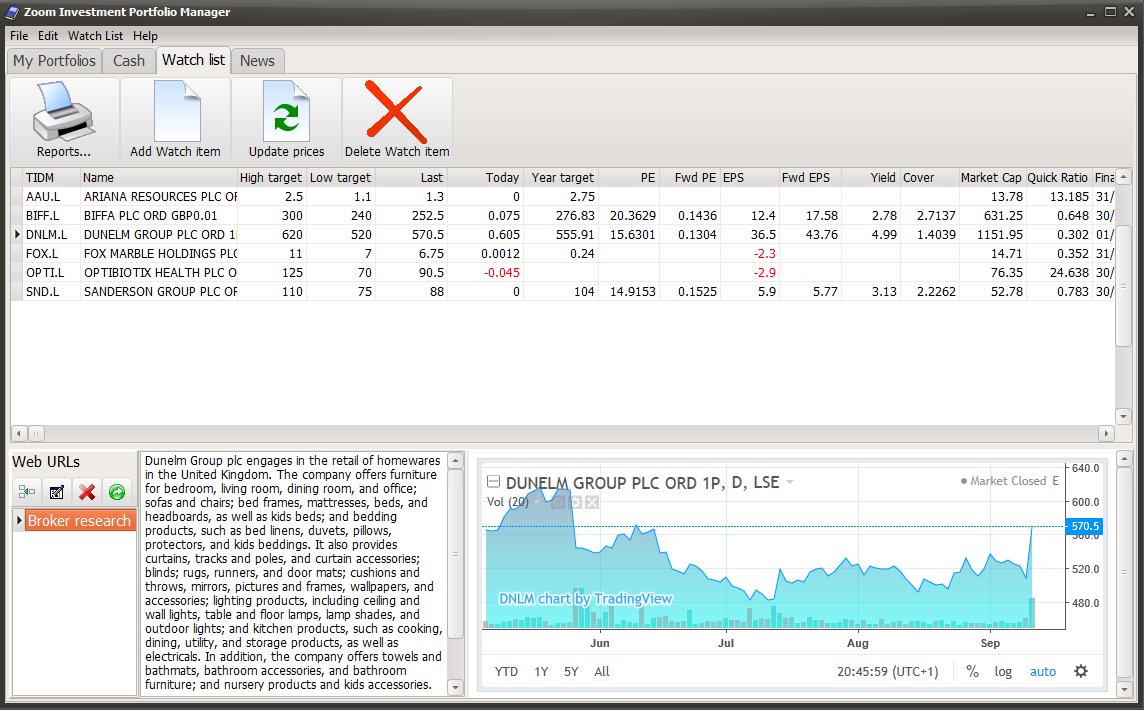1144x710 pixels.
Task: Collapse the chart legend minus box
Action: 493,482
